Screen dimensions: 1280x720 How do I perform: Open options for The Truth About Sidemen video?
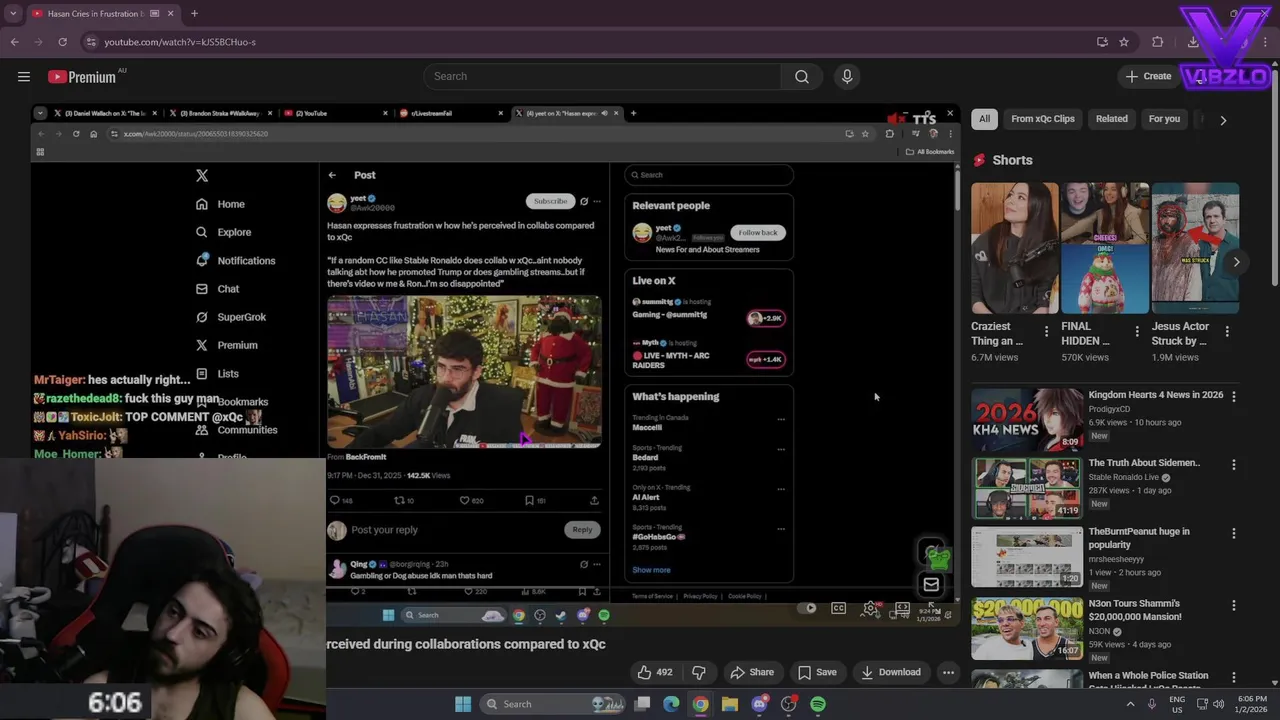[1233, 464]
